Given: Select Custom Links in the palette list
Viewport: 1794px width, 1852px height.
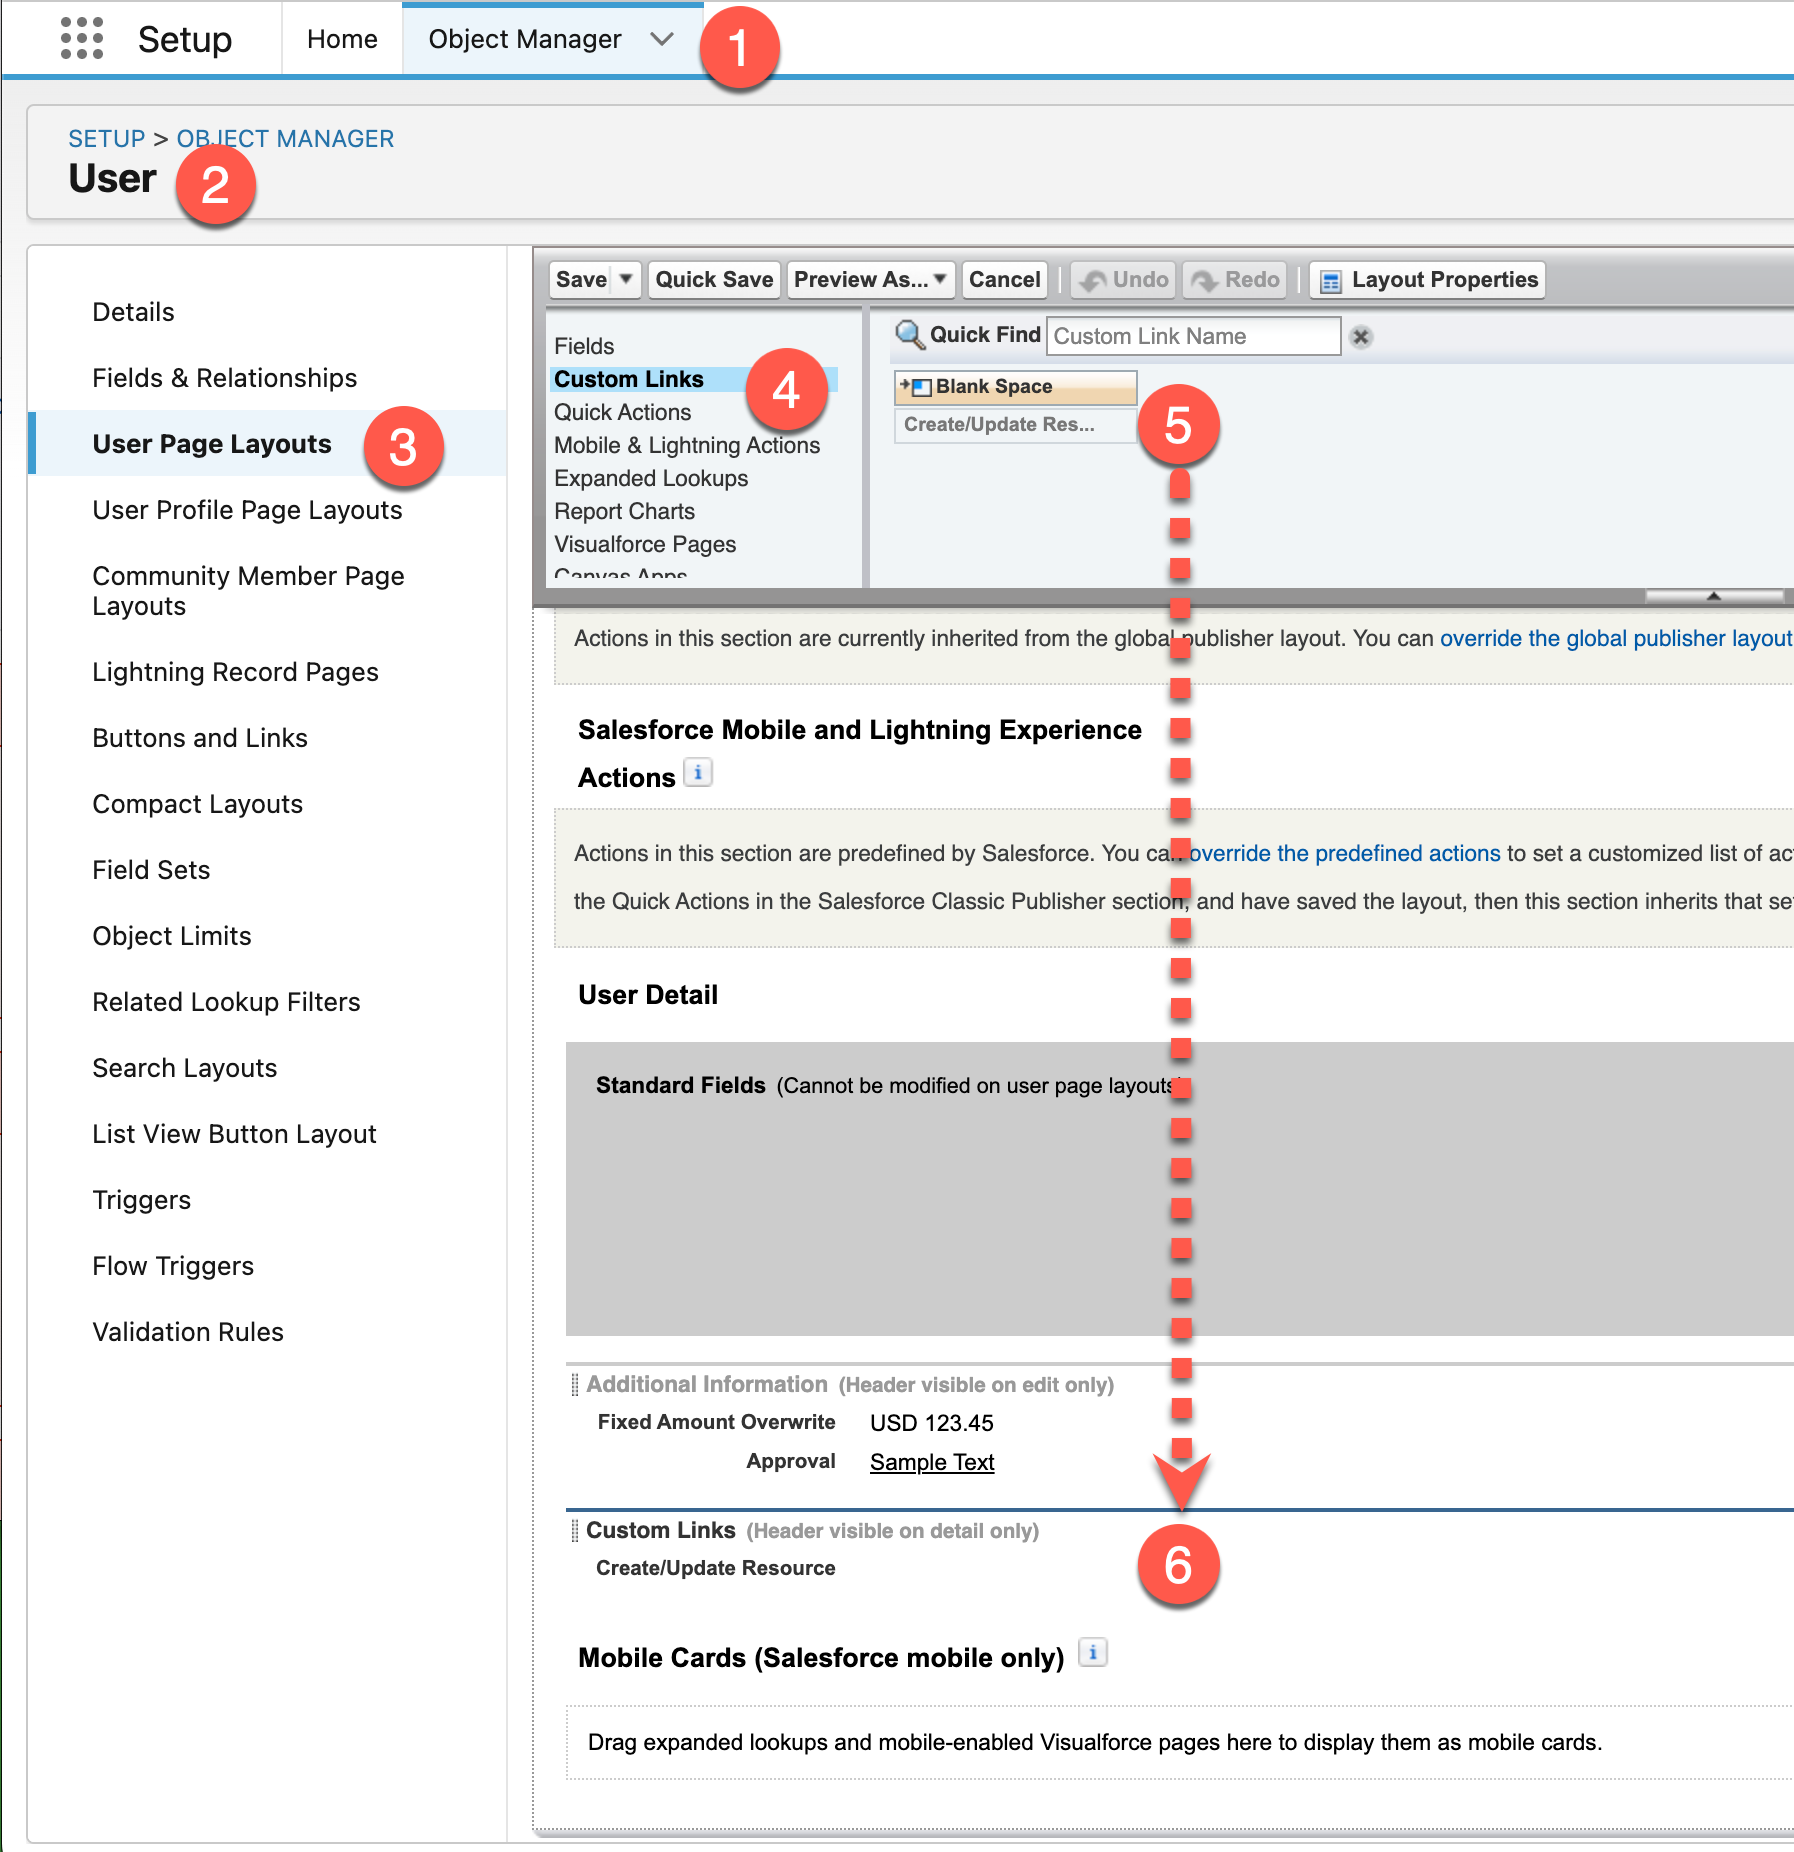Looking at the screenshot, I should click(x=629, y=379).
